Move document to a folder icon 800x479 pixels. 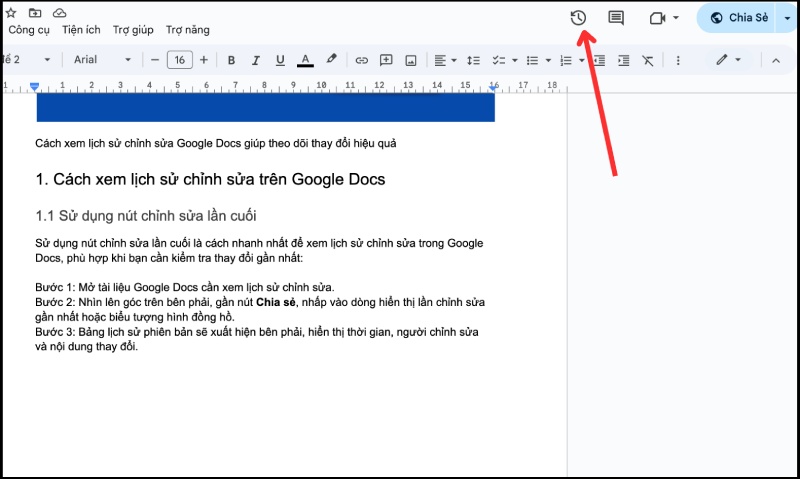[35, 13]
